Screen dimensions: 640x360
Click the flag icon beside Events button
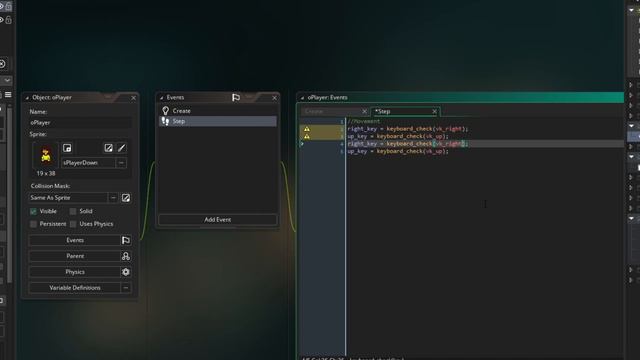pos(126,240)
